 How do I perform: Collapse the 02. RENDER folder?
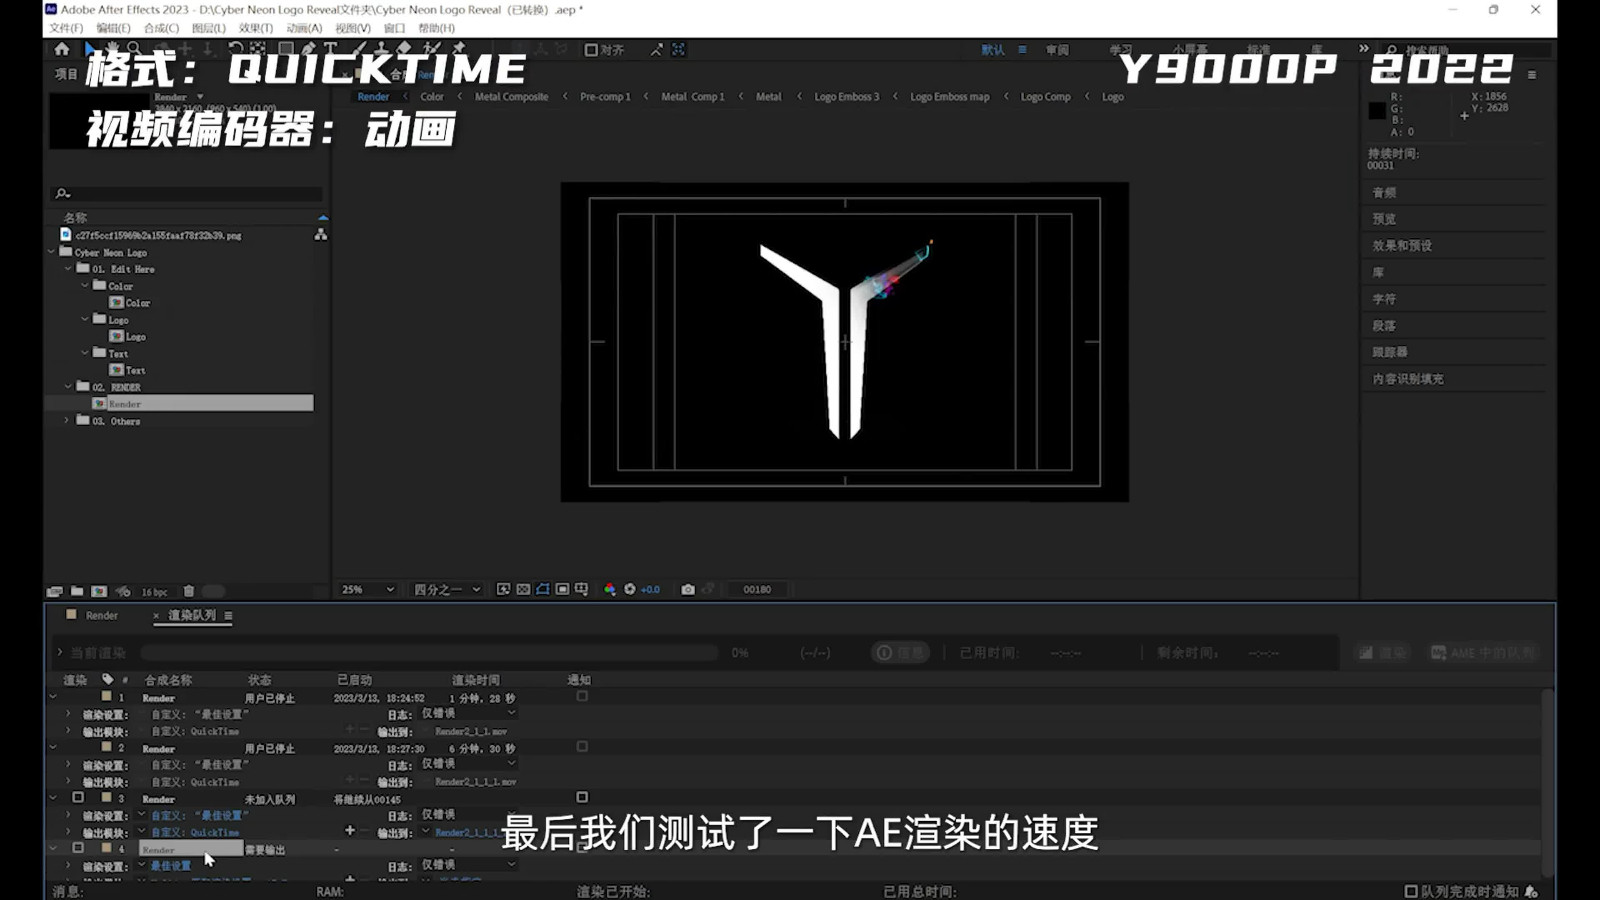pyautogui.click(x=69, y=386)
